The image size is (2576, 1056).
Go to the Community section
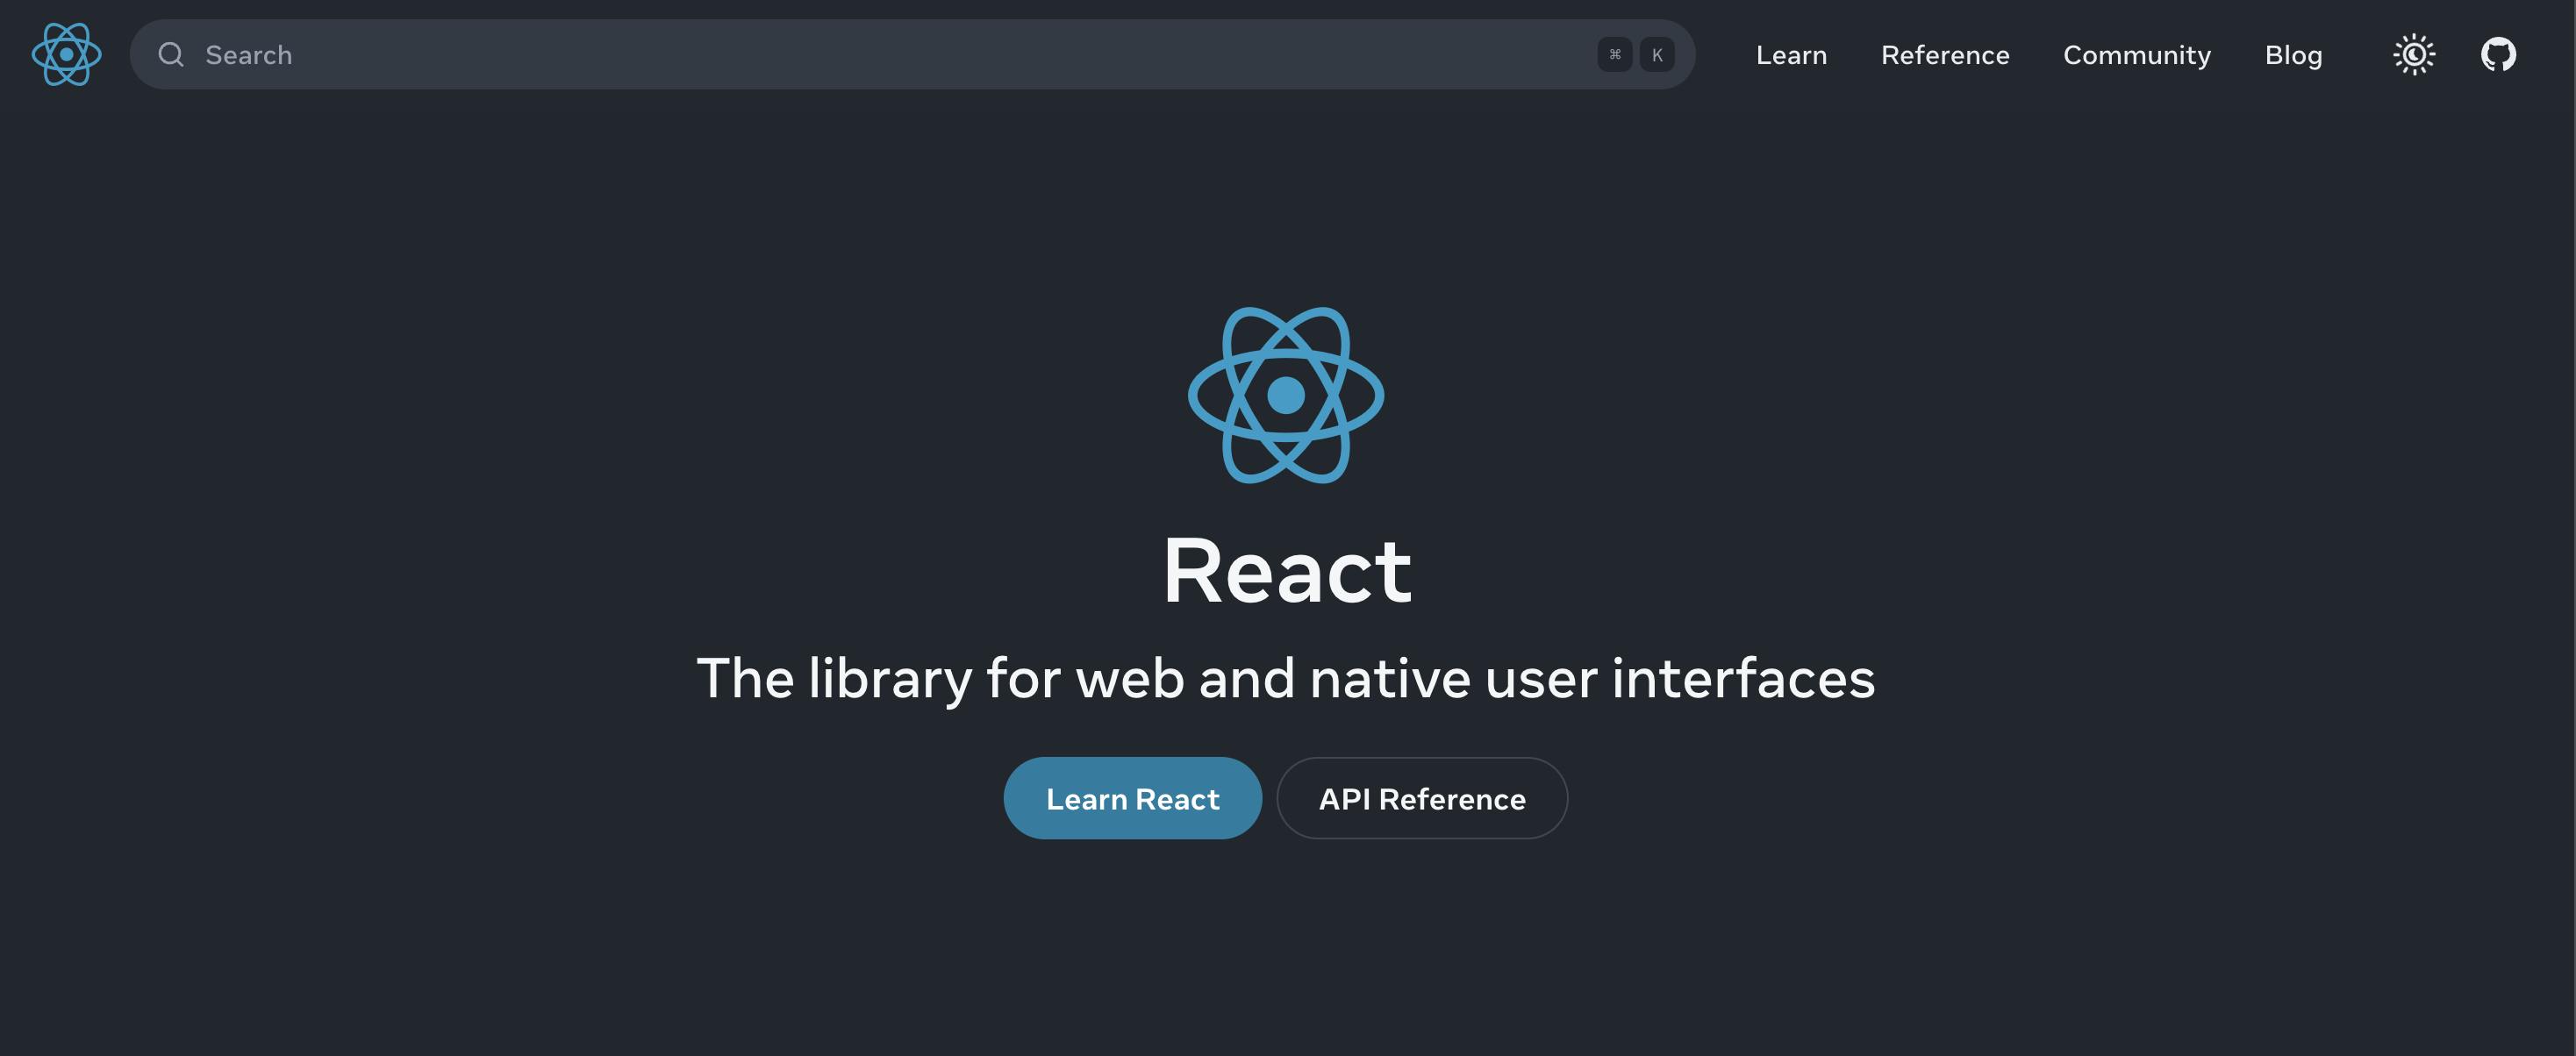(2137, 55)
